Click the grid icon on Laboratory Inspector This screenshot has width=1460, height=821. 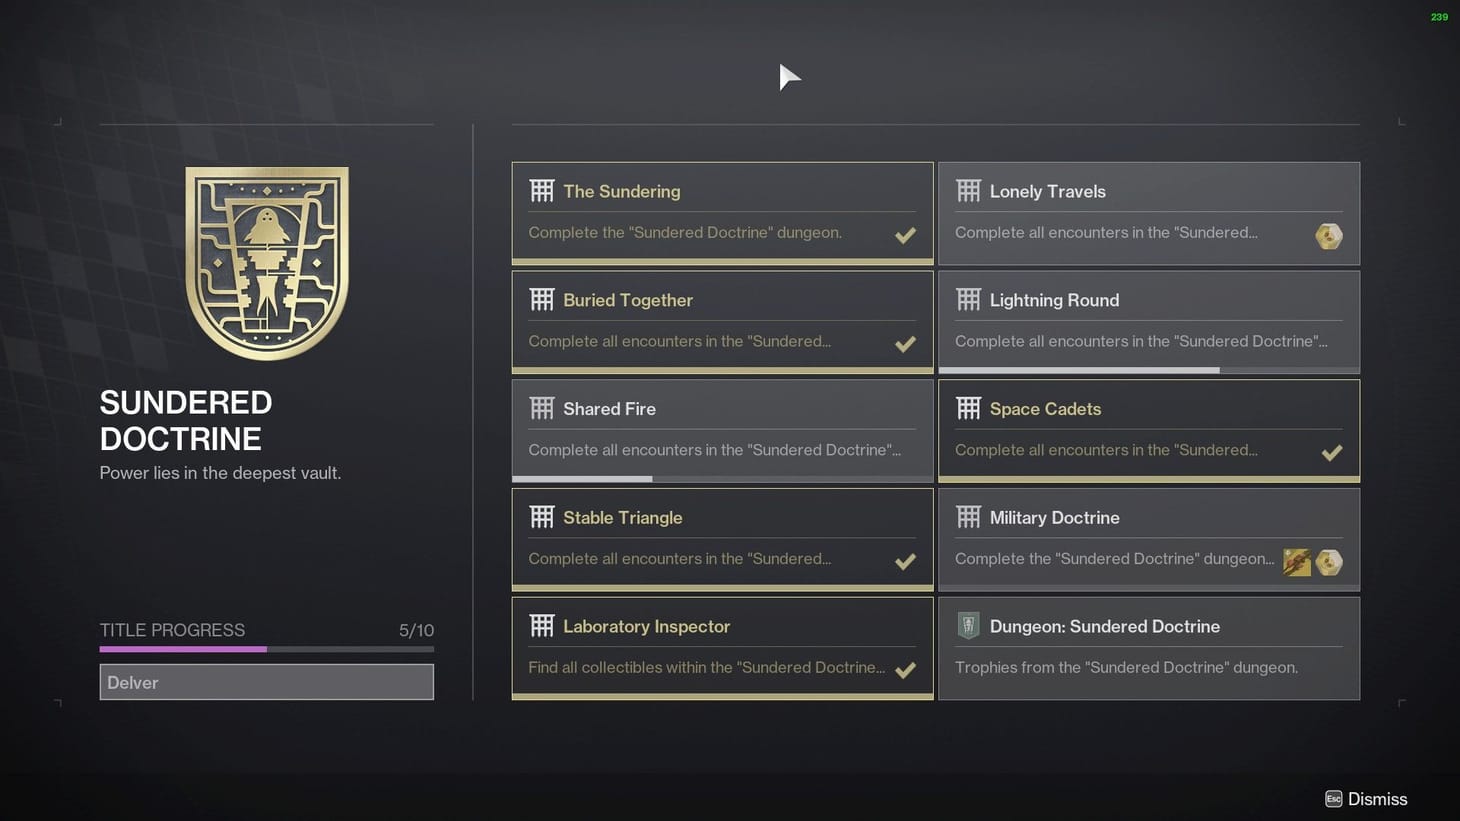click(542, 625)
